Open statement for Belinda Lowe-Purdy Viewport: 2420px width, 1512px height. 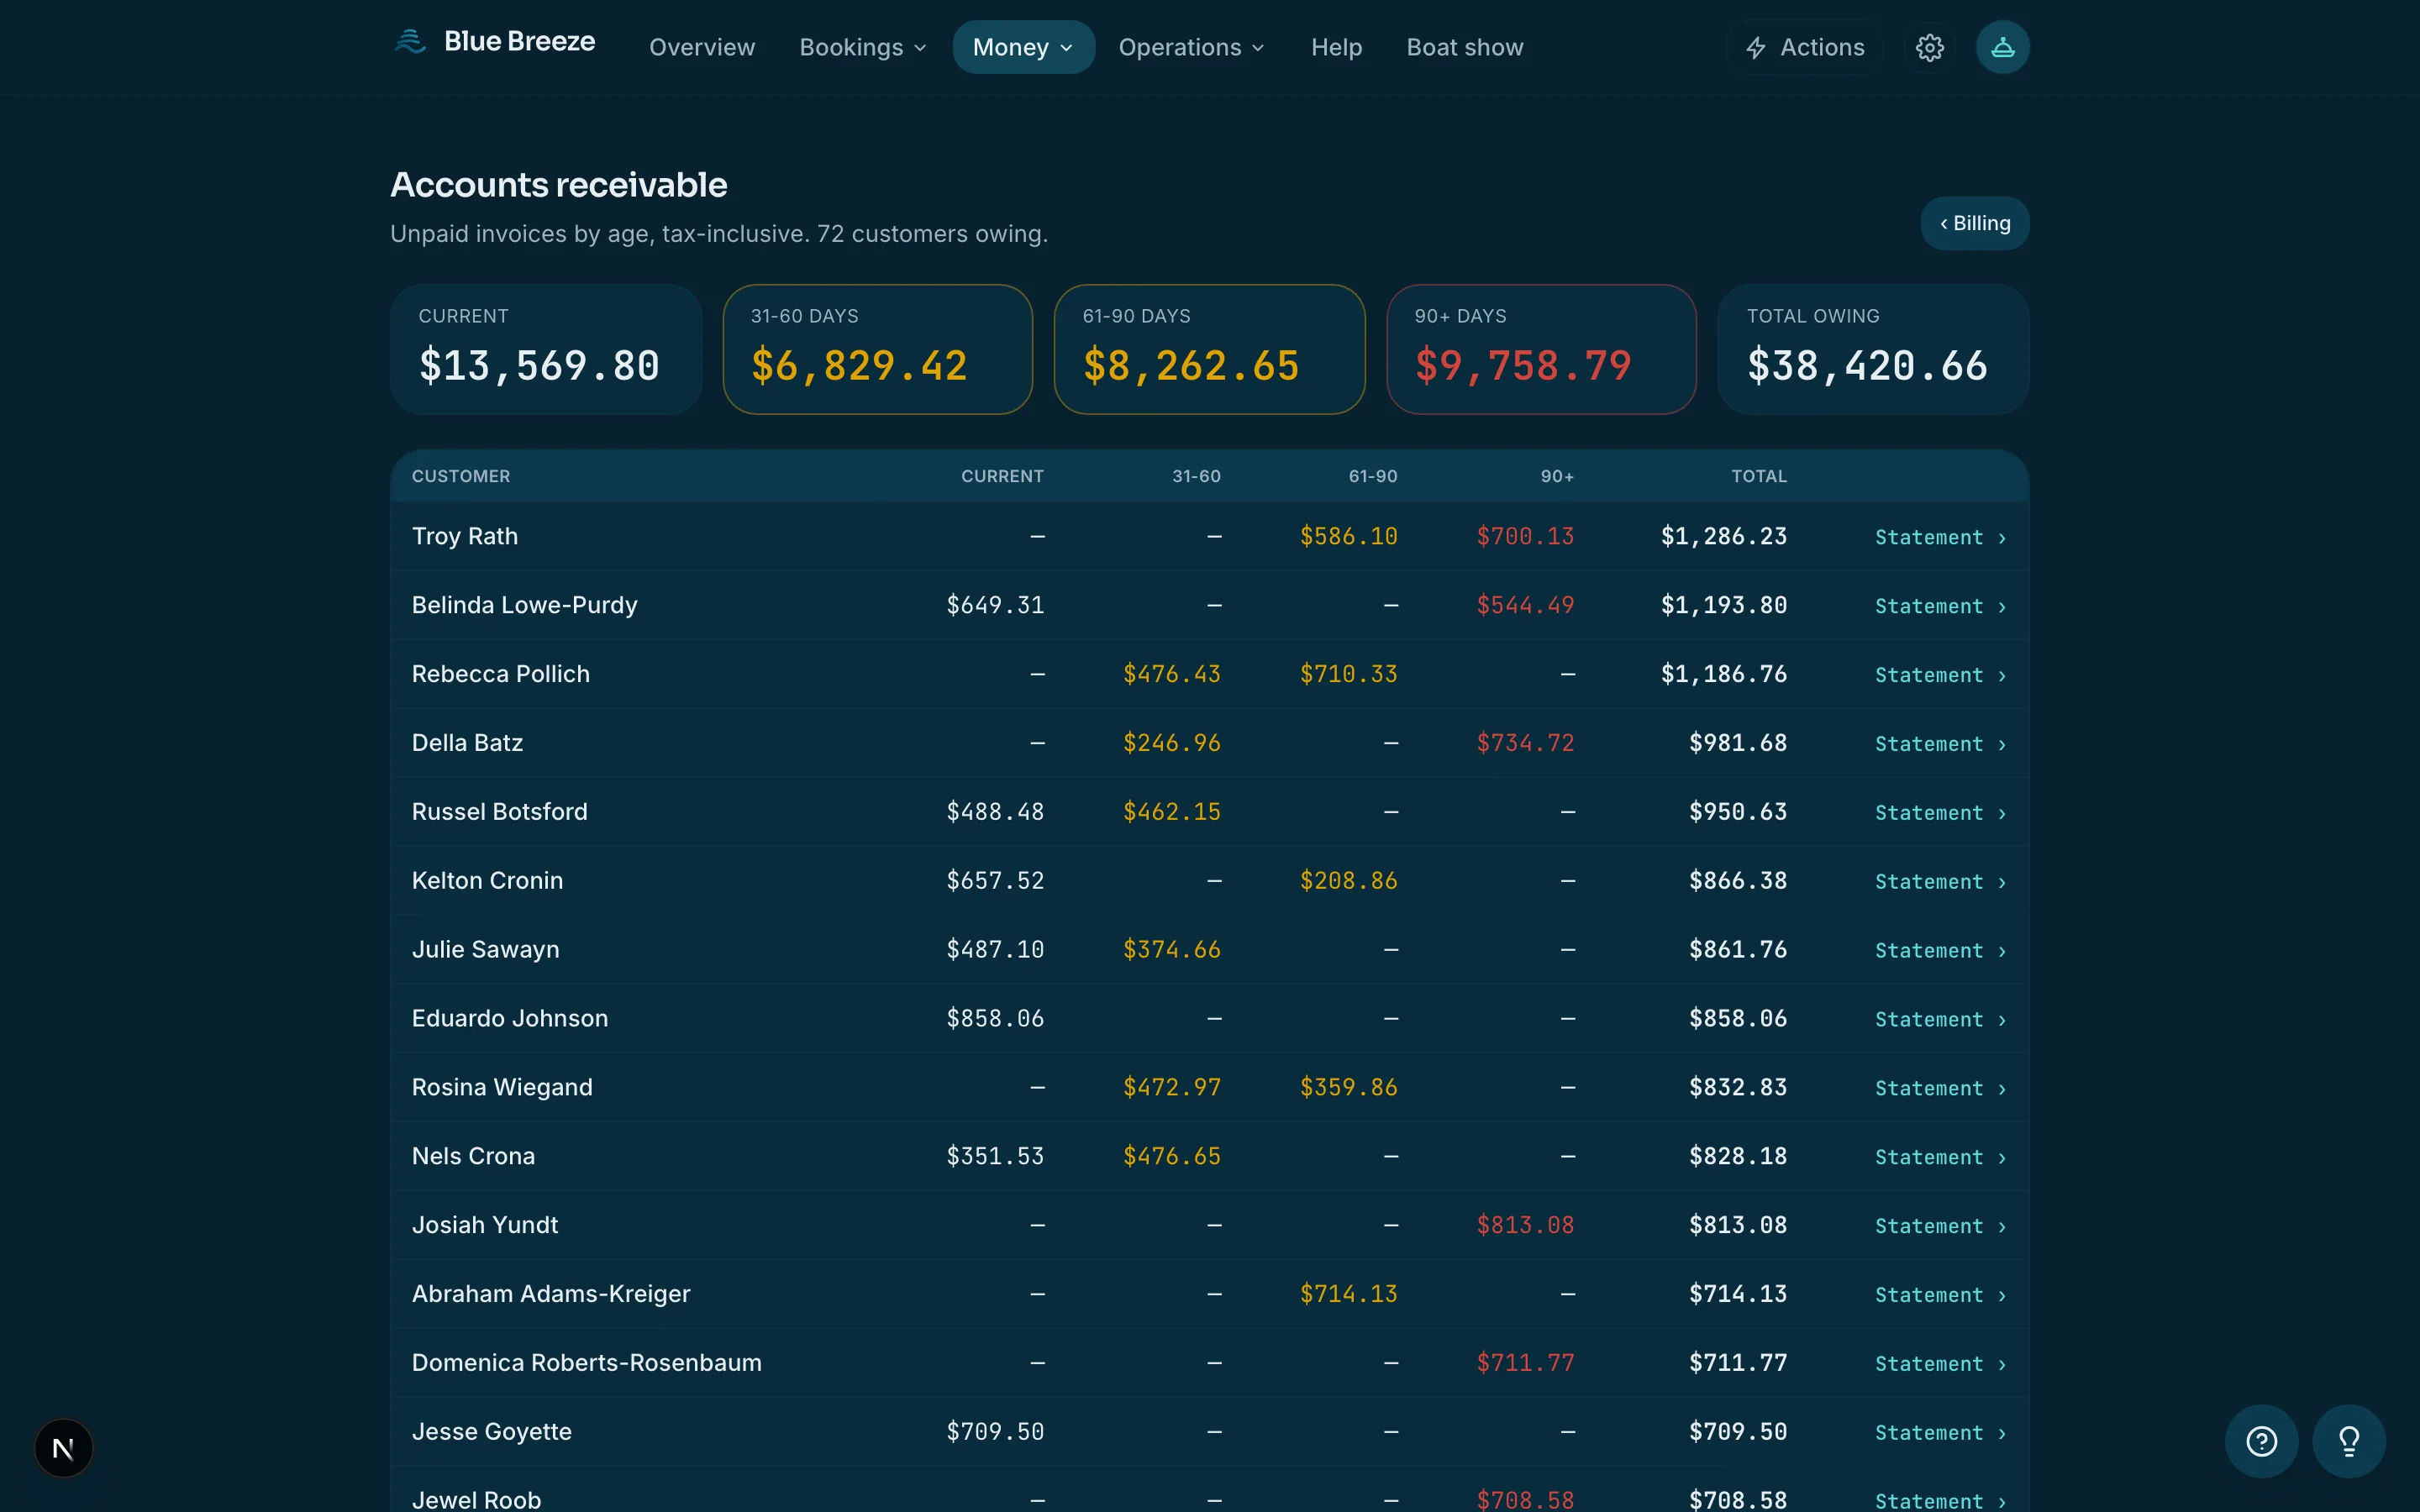click(1940, 606)
